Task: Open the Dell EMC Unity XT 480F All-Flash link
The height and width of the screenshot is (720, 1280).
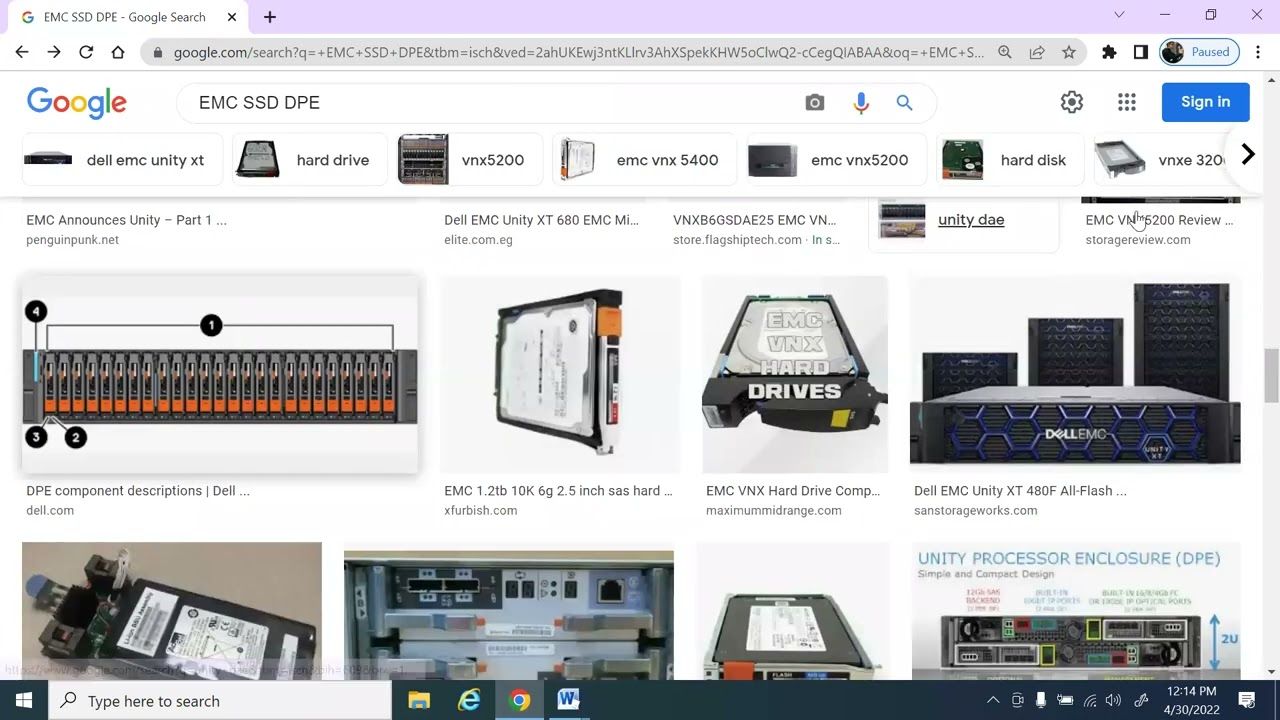Action: [1020, 491]
